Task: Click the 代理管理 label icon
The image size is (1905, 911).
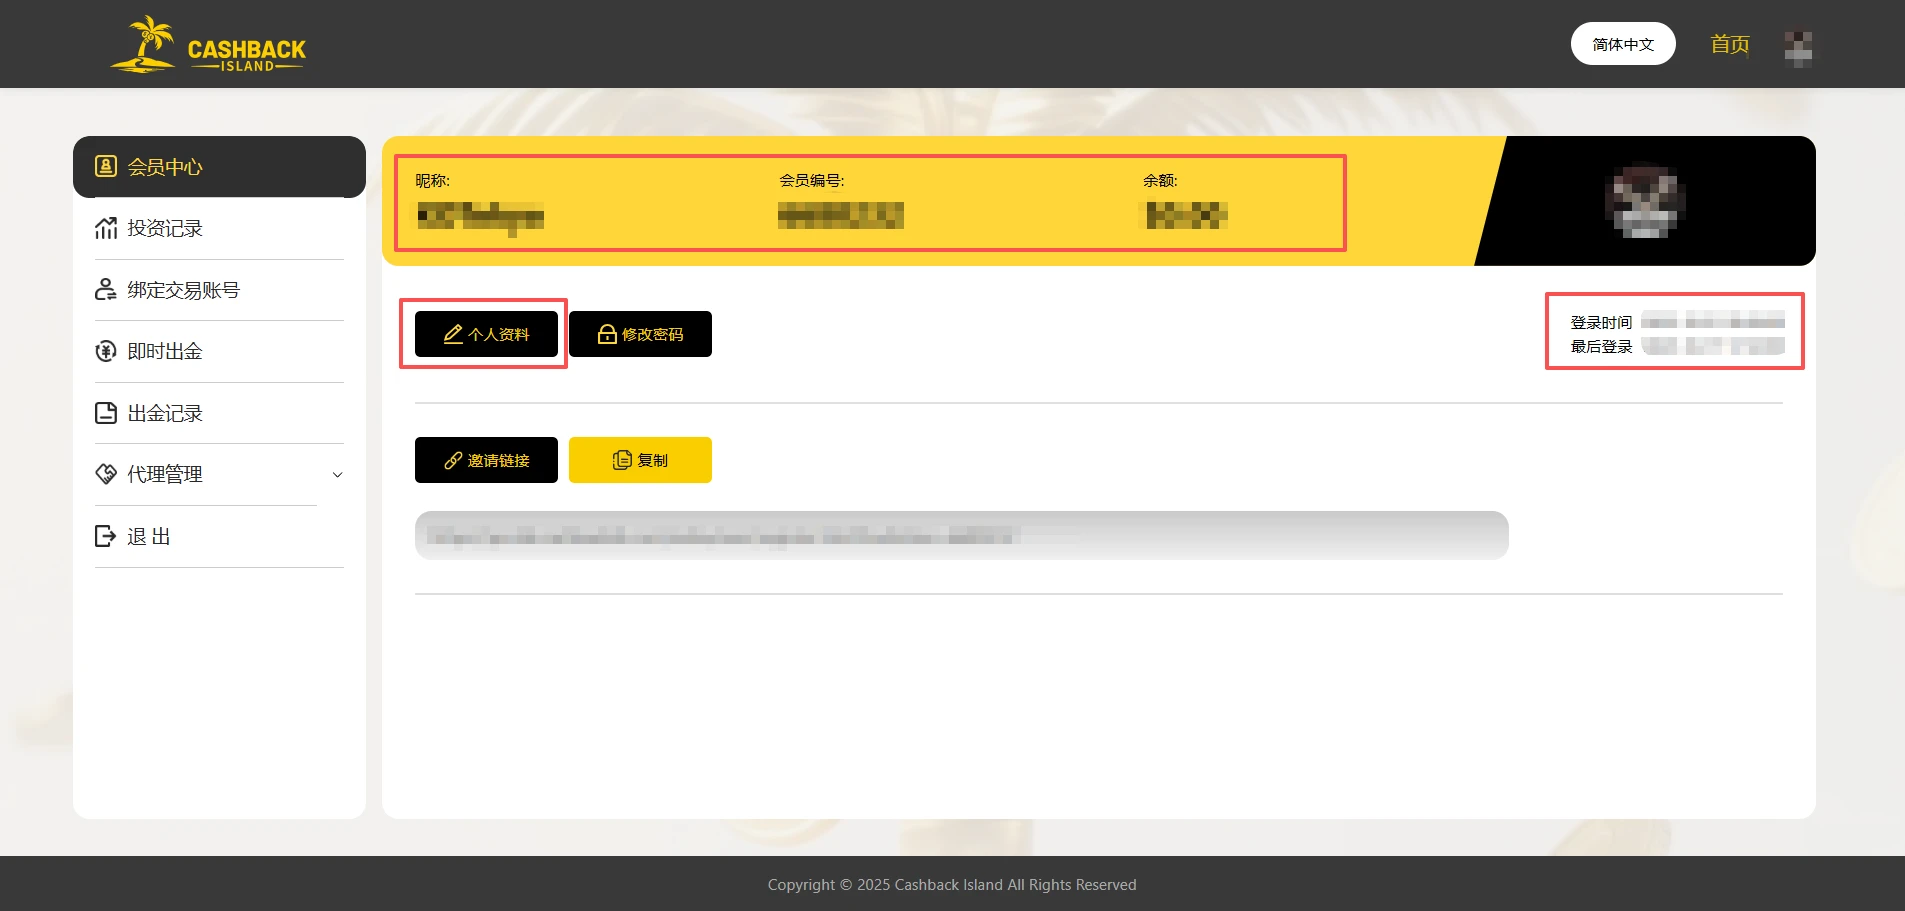Action: pos(106,474)
